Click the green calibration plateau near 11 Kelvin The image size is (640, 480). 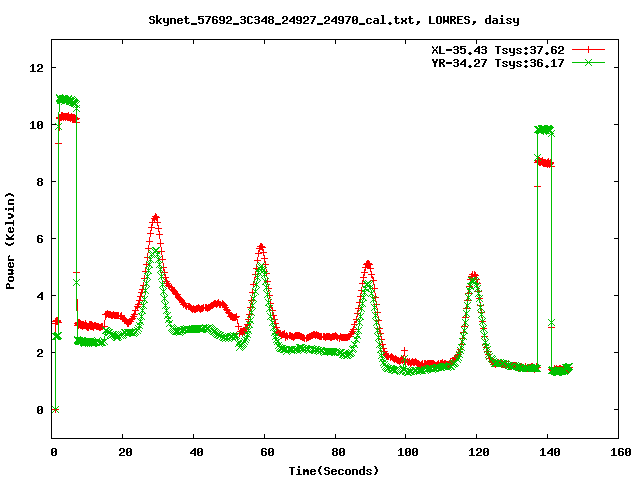point(67,100)
